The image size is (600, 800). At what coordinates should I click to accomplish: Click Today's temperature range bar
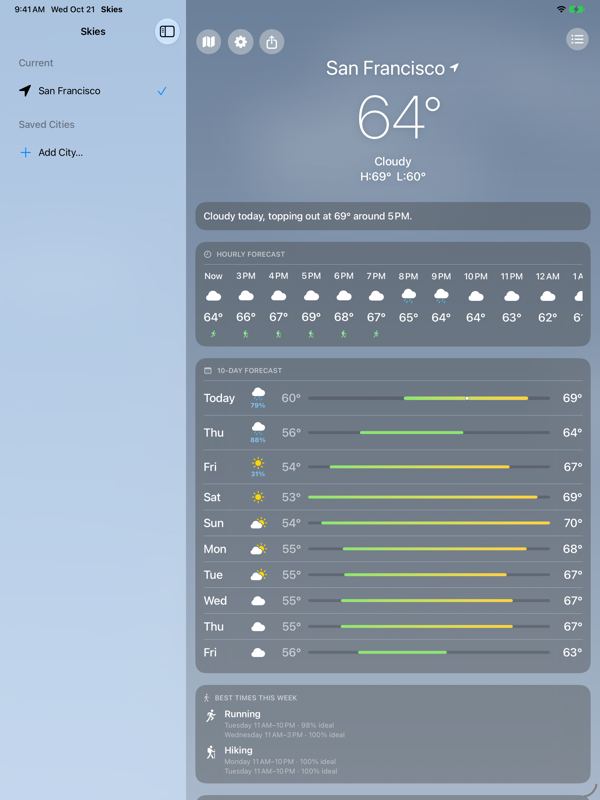pyautogui.click(x=429, y=398)
